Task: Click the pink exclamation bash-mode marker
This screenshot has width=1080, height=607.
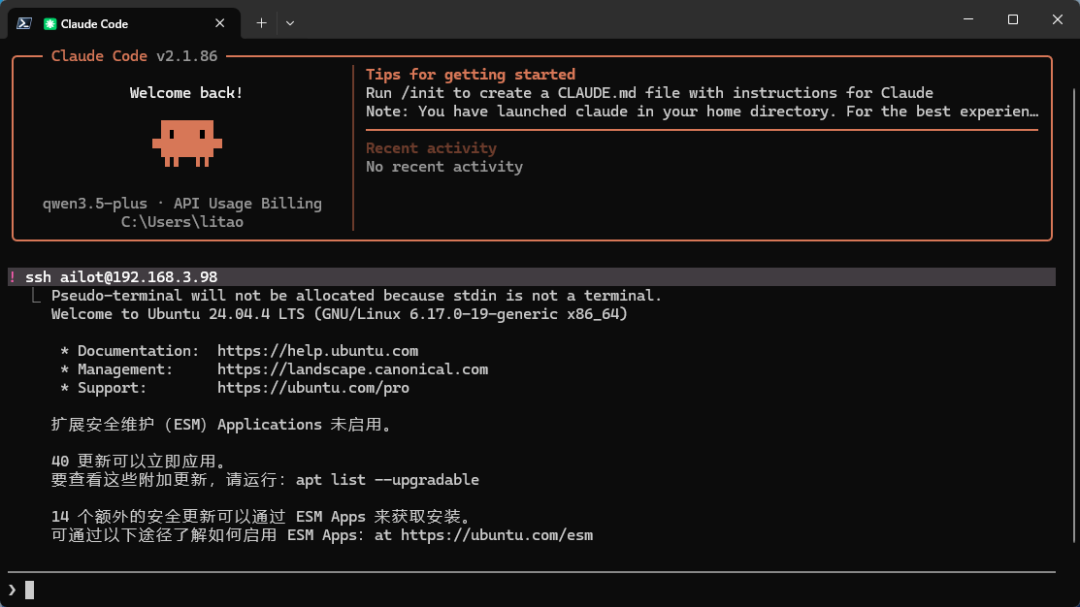Action: (12, 277)
